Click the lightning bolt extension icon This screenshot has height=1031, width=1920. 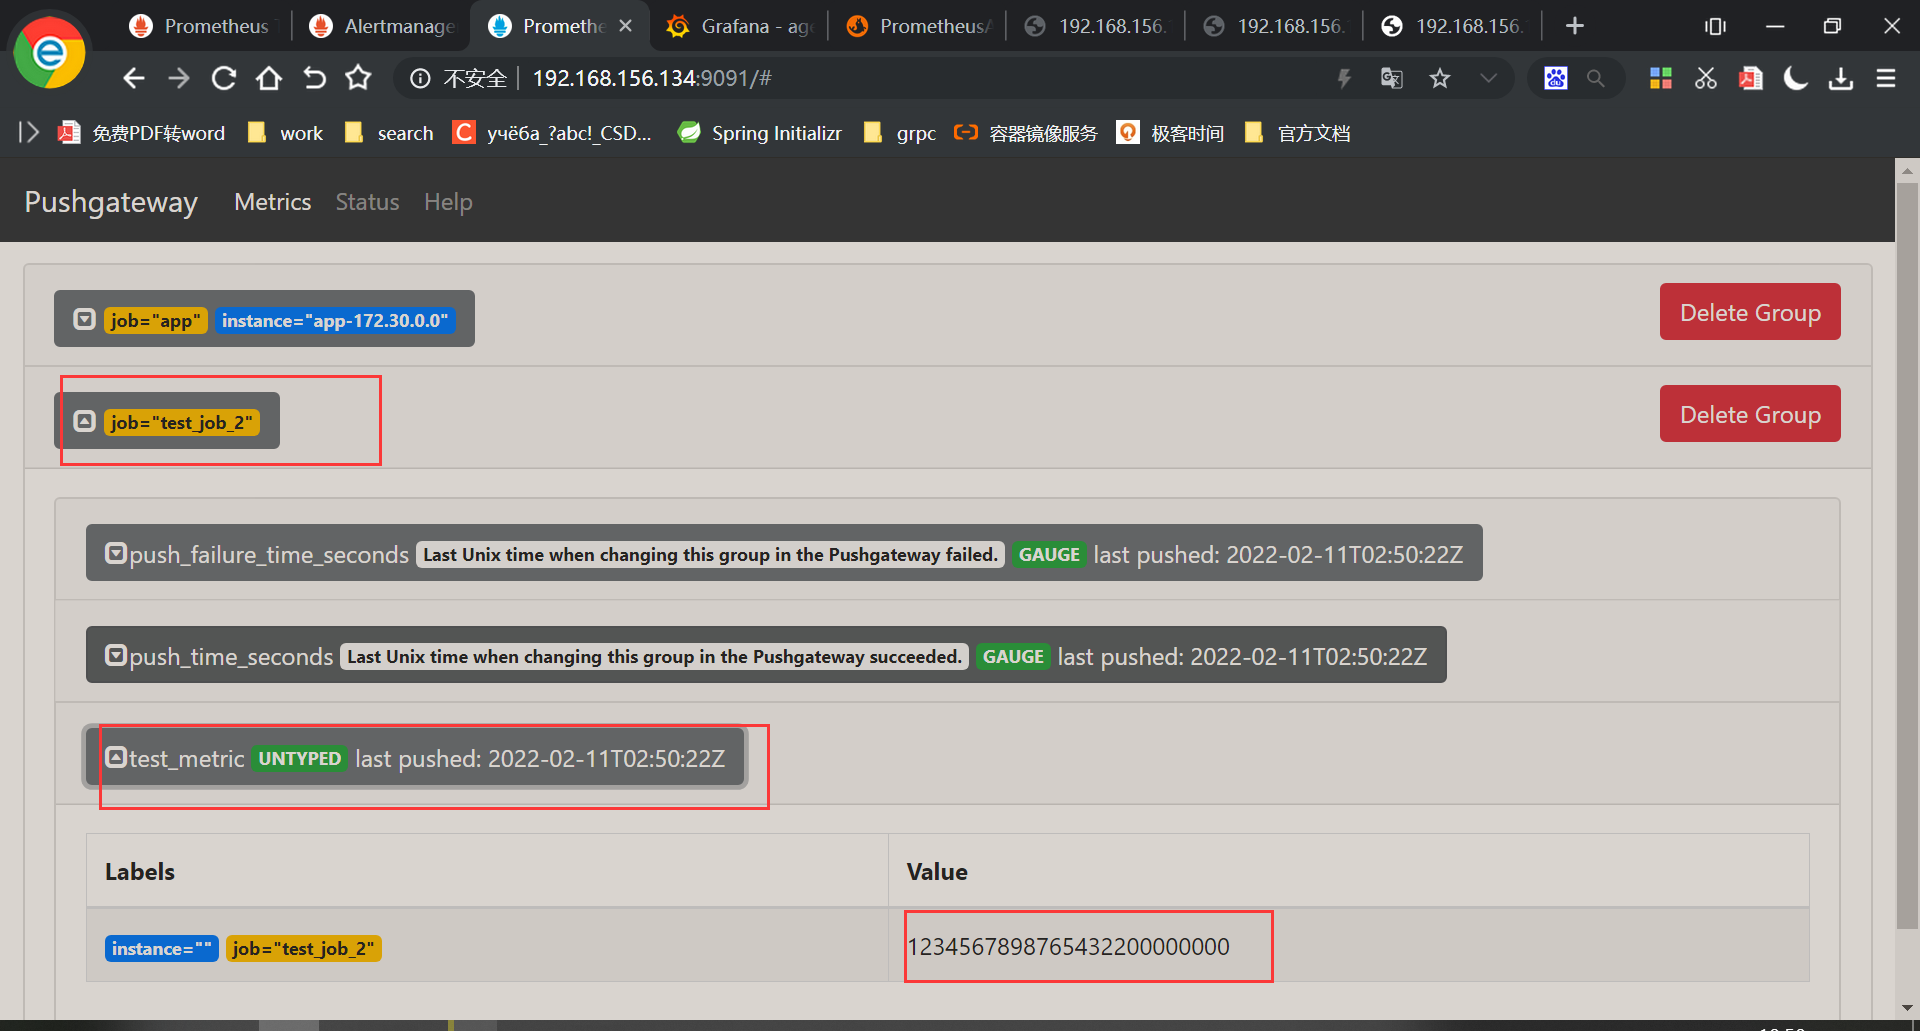pos(1345,78)
